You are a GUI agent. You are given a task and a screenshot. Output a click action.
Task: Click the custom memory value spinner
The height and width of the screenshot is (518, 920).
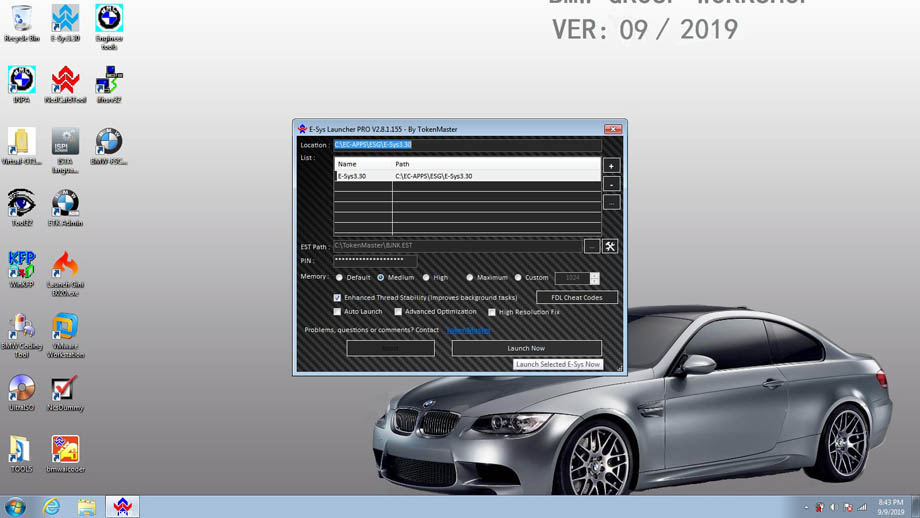(x=594, y=278)
